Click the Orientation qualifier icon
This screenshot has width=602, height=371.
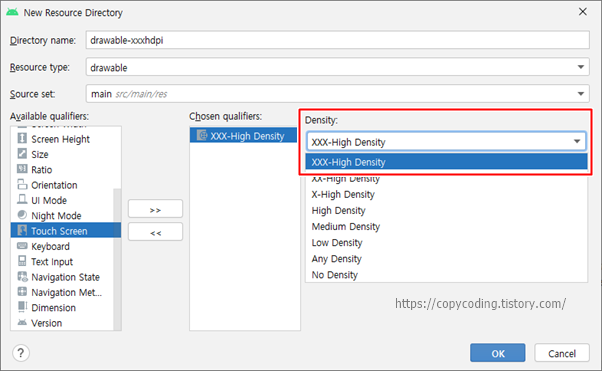coord(22,184)
